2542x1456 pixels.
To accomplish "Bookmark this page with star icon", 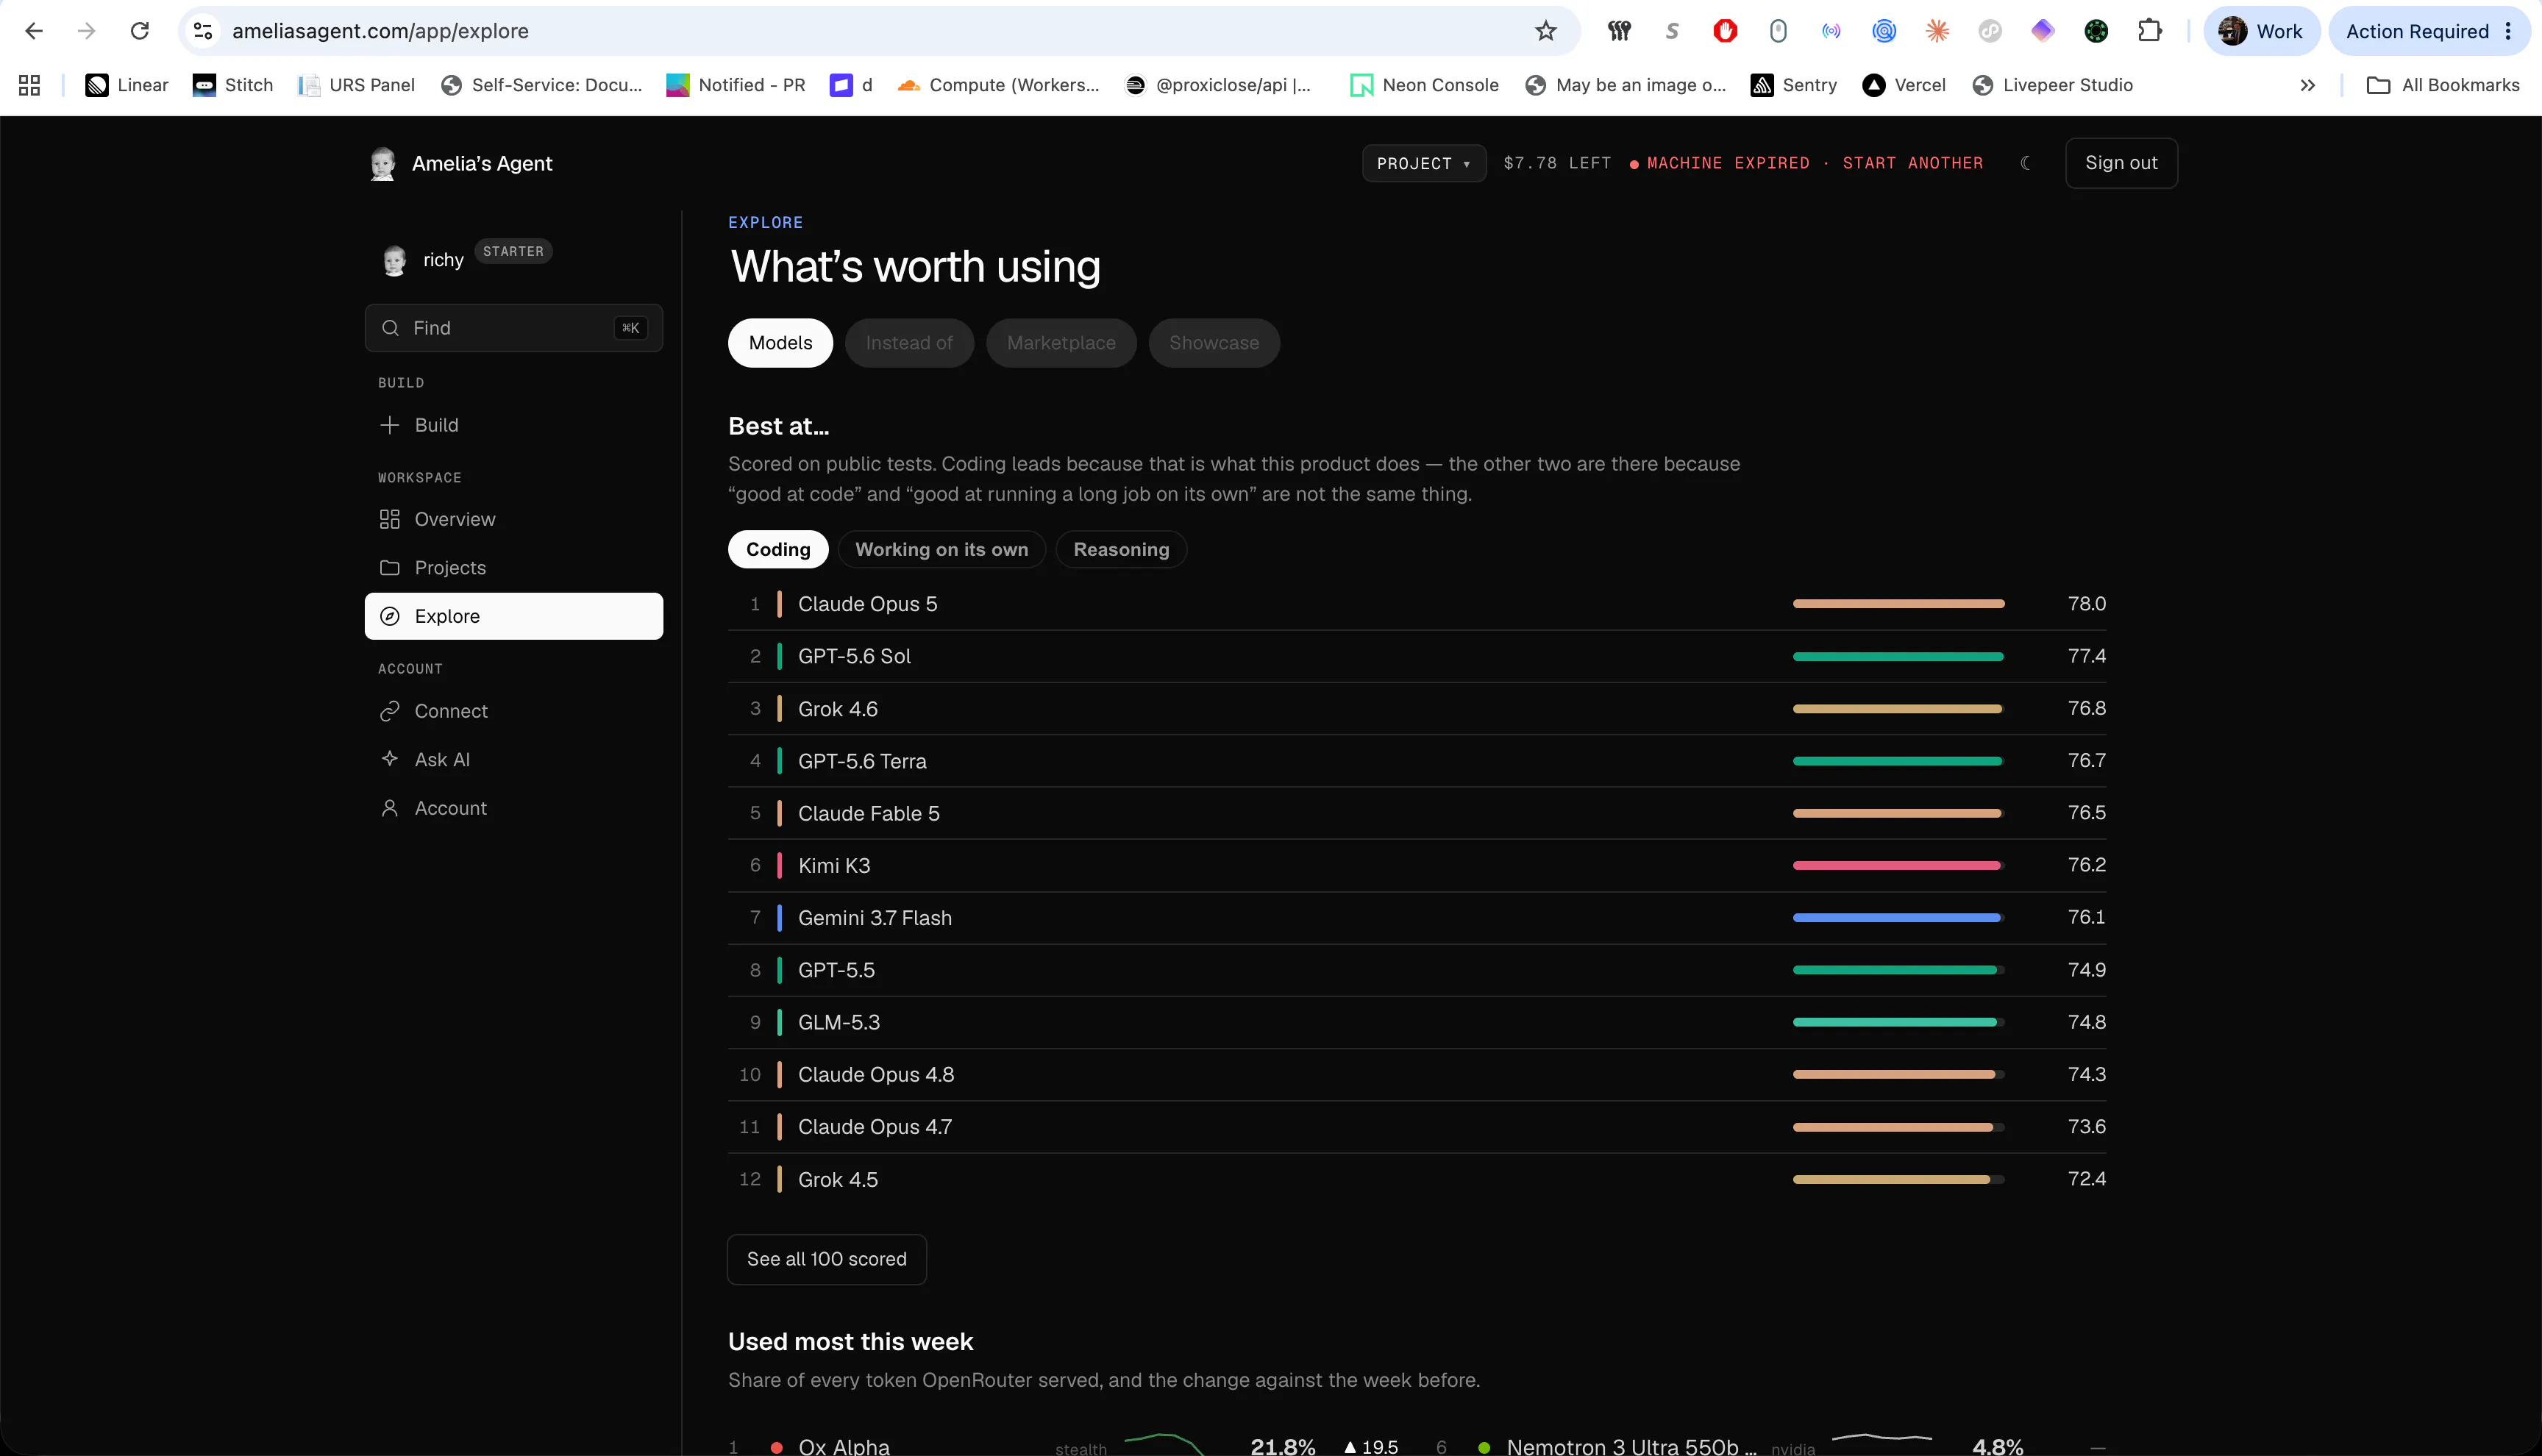I will click(1545, 31).
